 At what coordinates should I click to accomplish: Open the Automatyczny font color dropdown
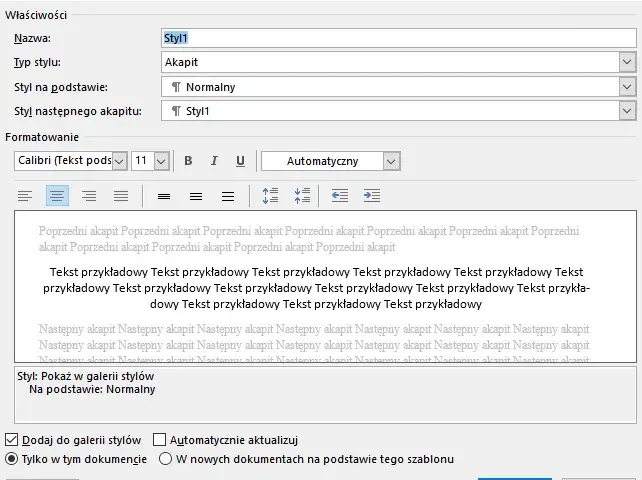391,161
